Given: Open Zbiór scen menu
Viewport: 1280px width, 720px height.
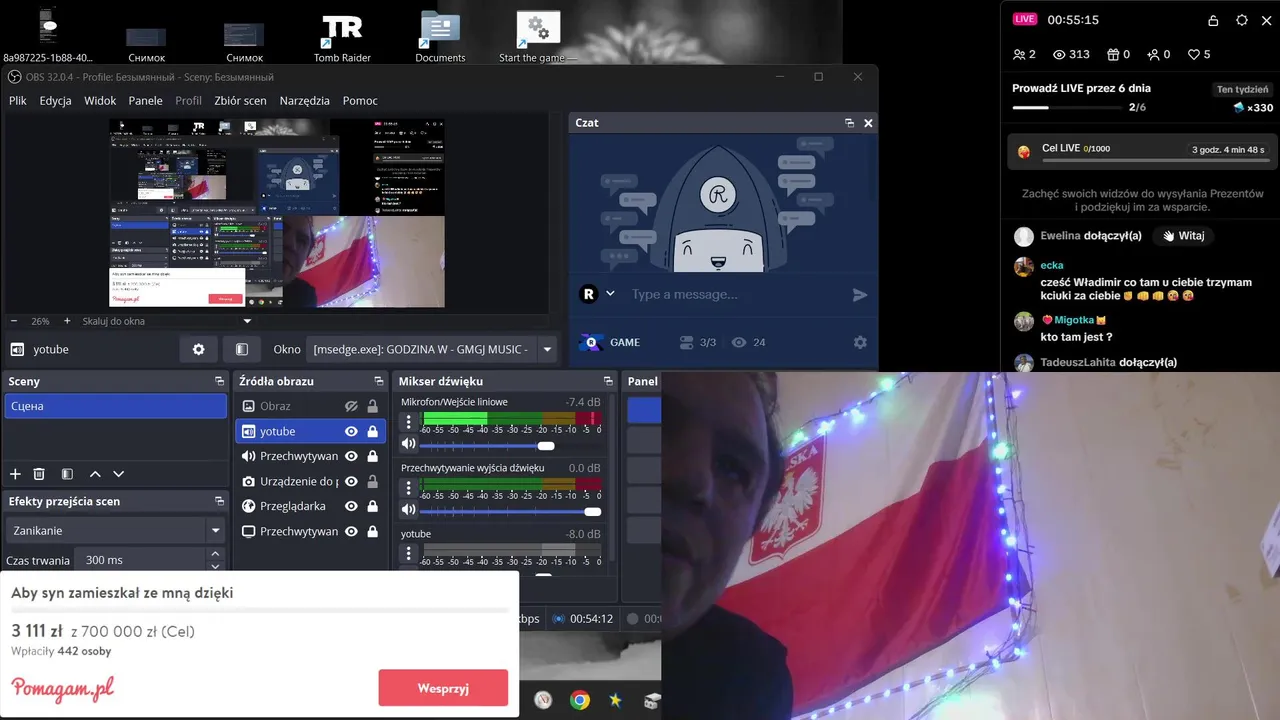Looking at the screenshot, I should tap(240, 100).
